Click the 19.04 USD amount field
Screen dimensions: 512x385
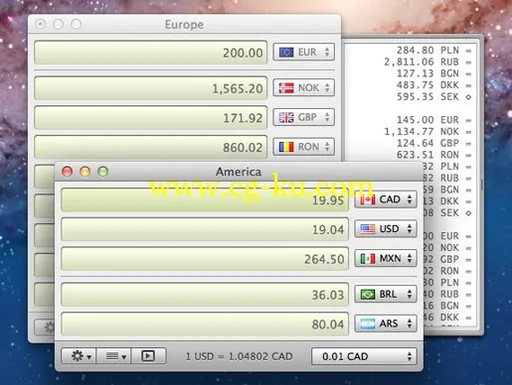[205, 229]
